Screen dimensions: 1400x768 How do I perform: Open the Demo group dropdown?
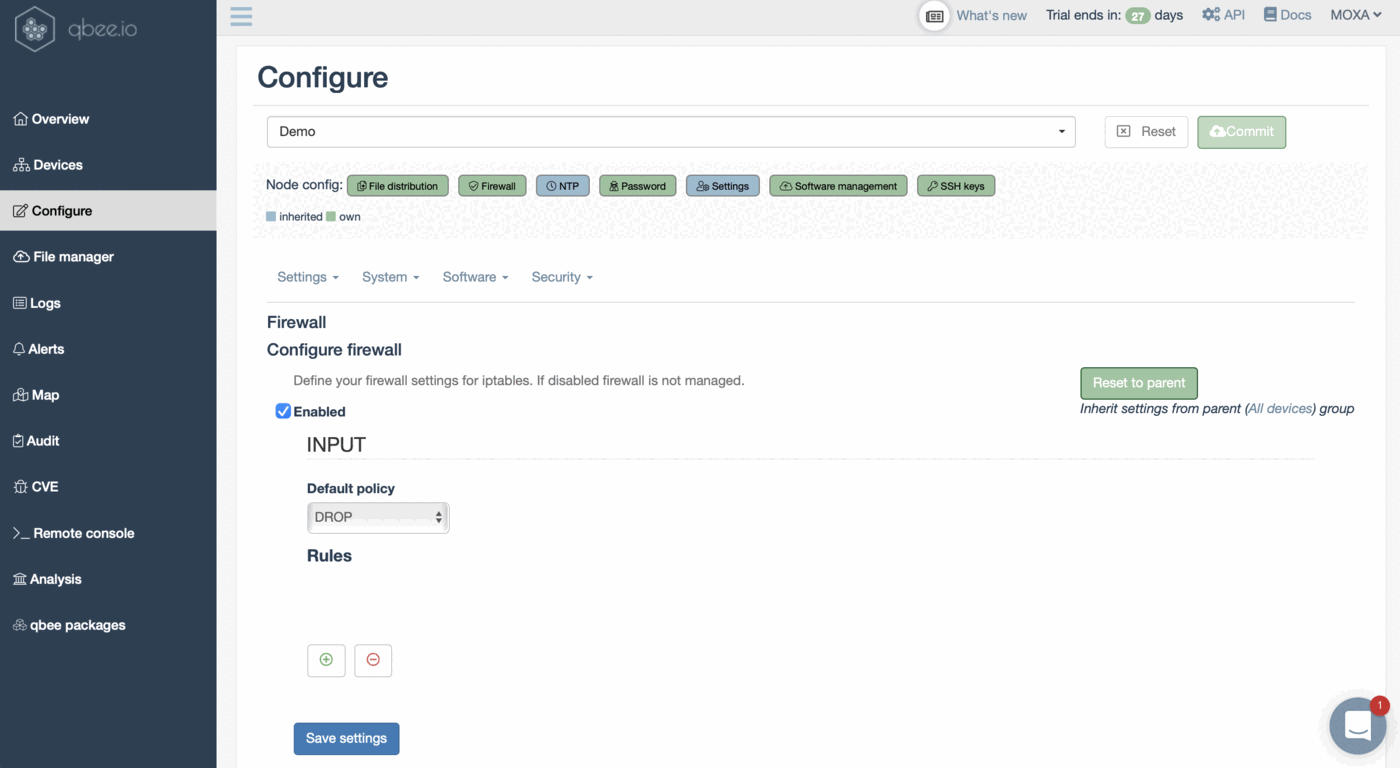[x=670, y=132]
